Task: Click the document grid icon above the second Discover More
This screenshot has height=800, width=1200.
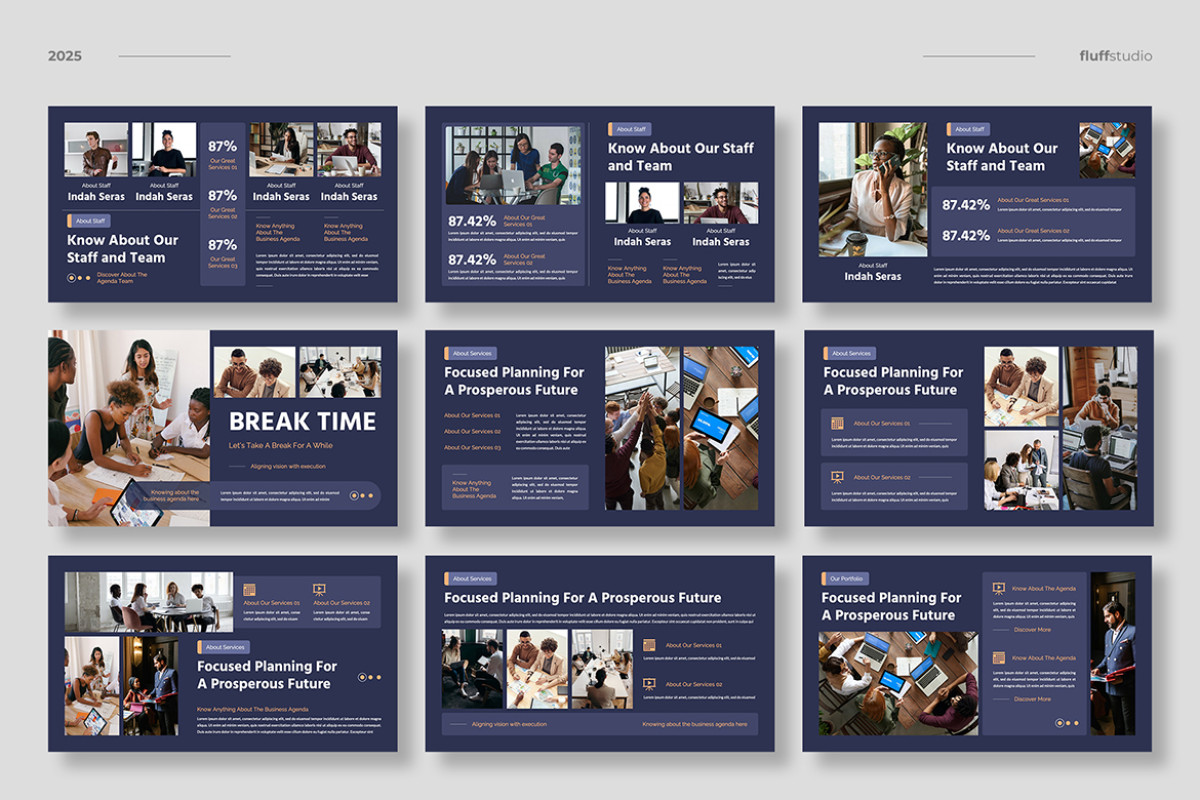Action: 998,657
